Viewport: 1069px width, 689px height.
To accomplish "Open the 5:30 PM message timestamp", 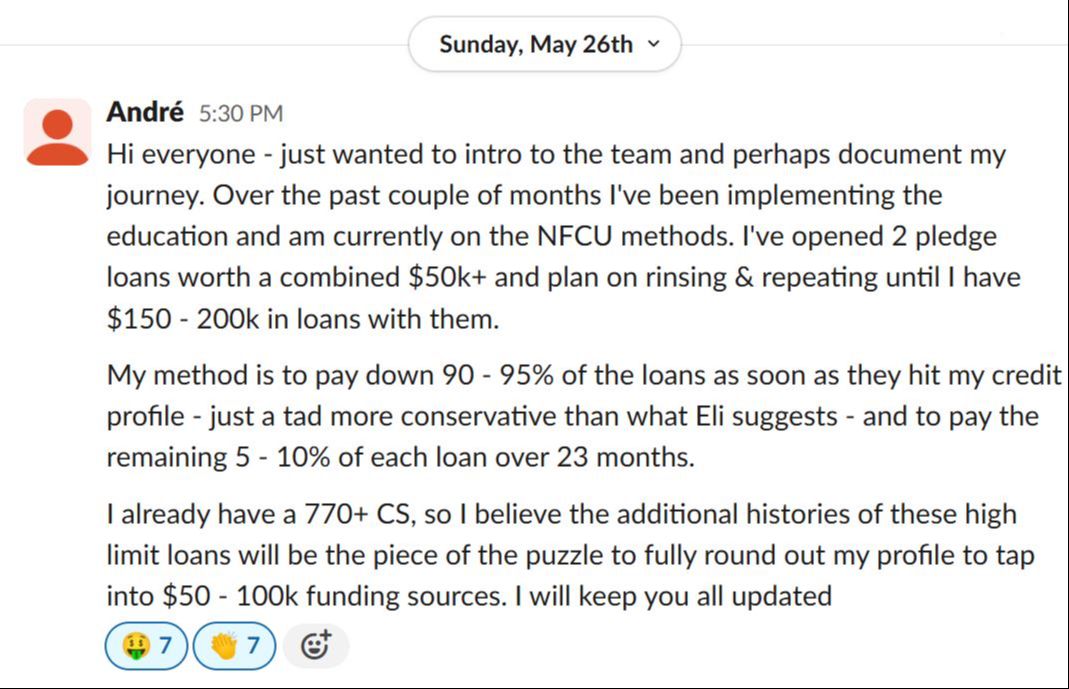I will click(x=240, y=114).
